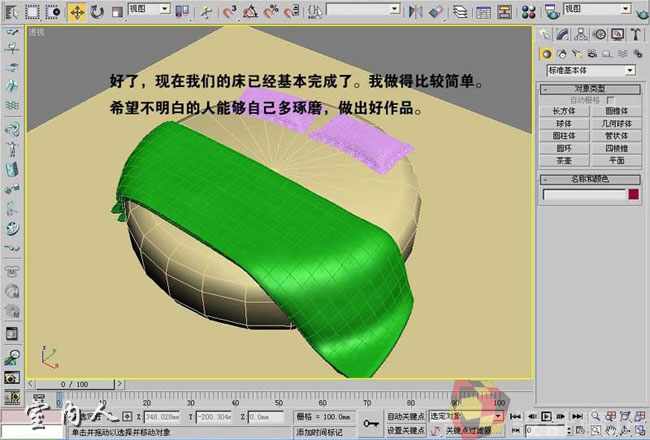The image size is (650, 440).
Task: Select the Cameras category icon
Action: (x=592, y=53)
